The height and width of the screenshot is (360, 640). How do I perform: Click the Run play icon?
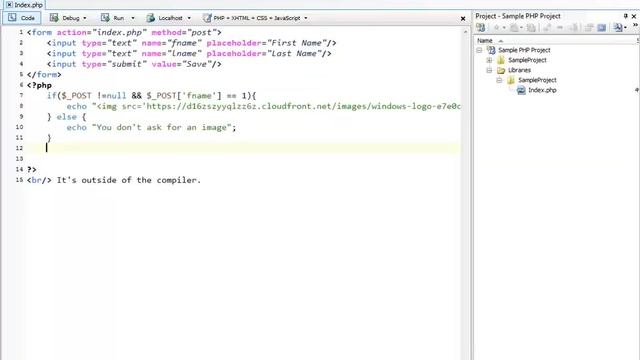105,18
